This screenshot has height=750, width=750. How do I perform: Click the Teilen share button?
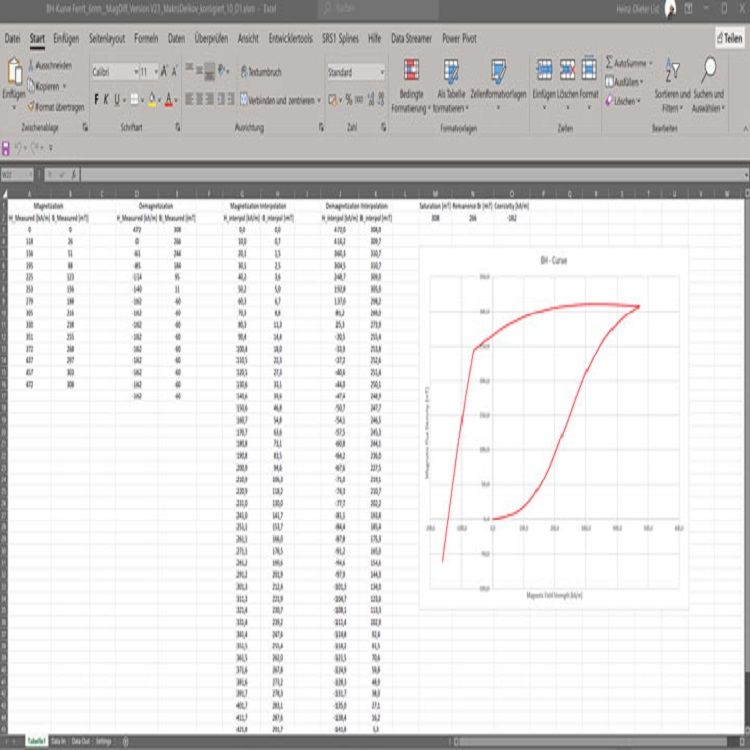(729, 37)
